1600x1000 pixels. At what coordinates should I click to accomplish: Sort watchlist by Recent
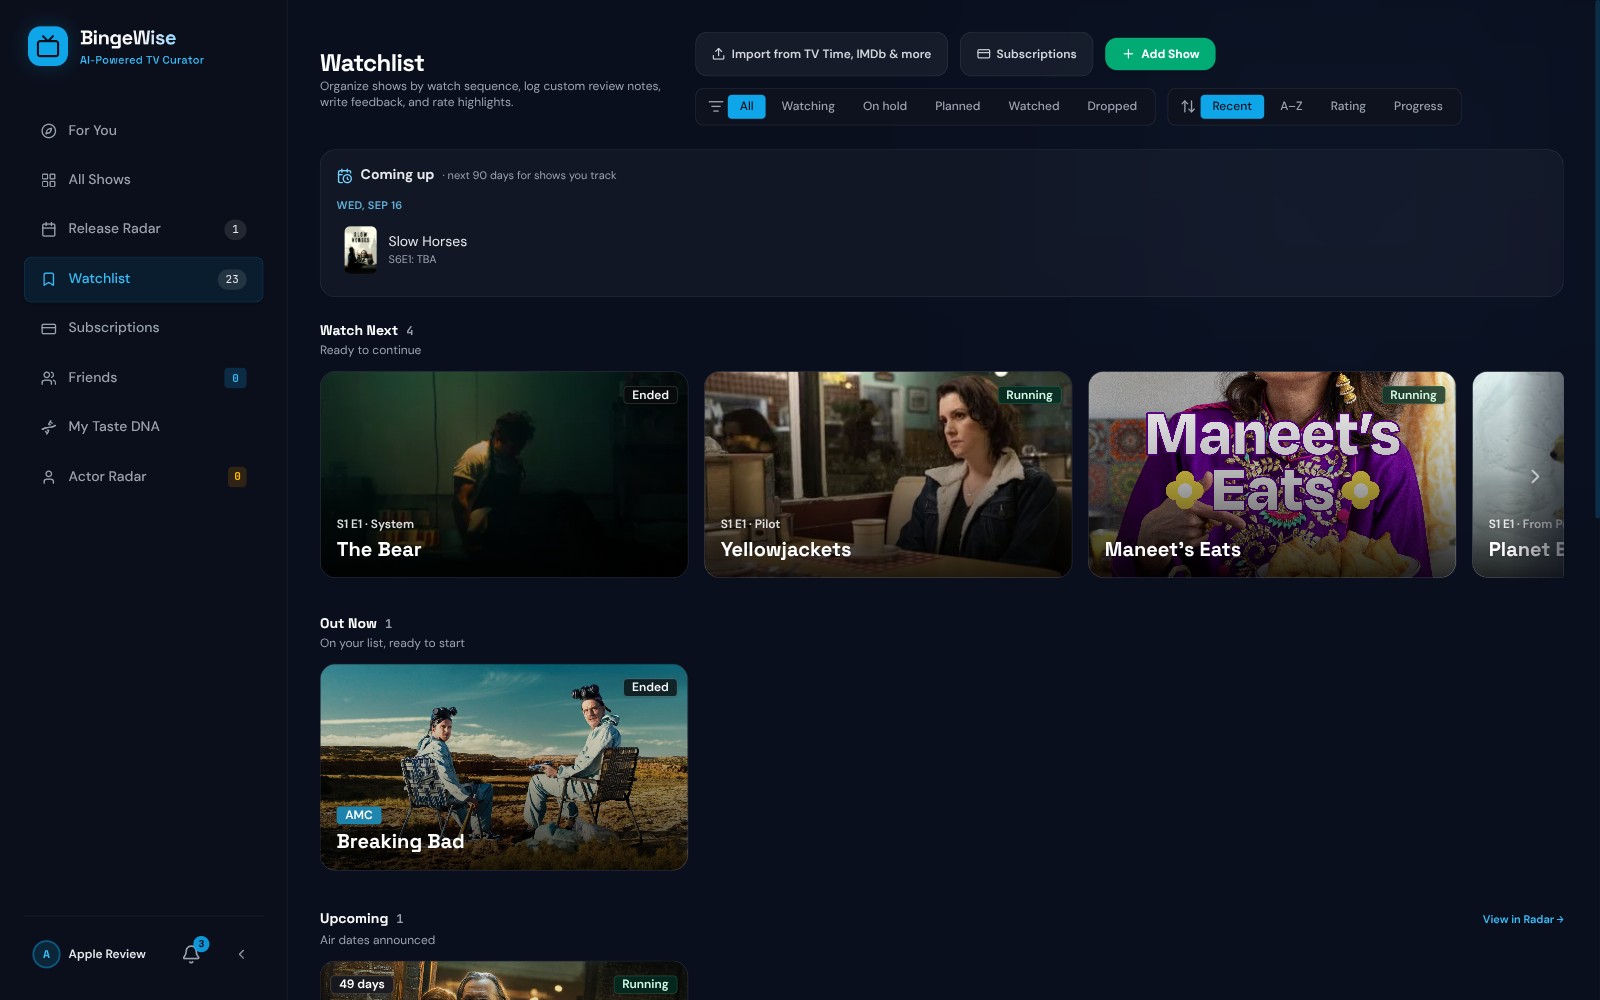(1232, 106)
